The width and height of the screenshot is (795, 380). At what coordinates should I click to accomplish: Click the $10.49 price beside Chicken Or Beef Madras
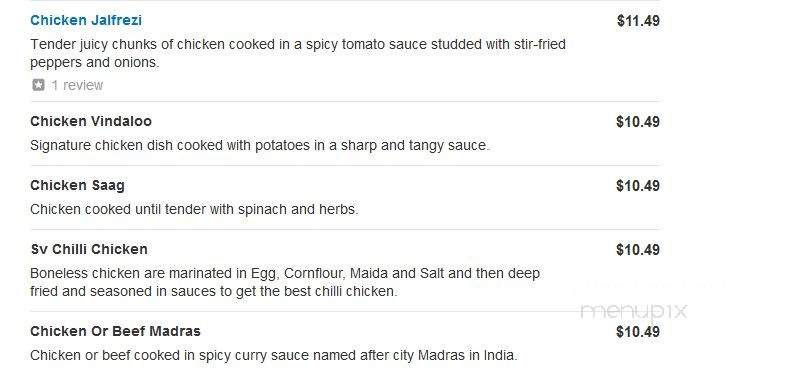point(638,332)
